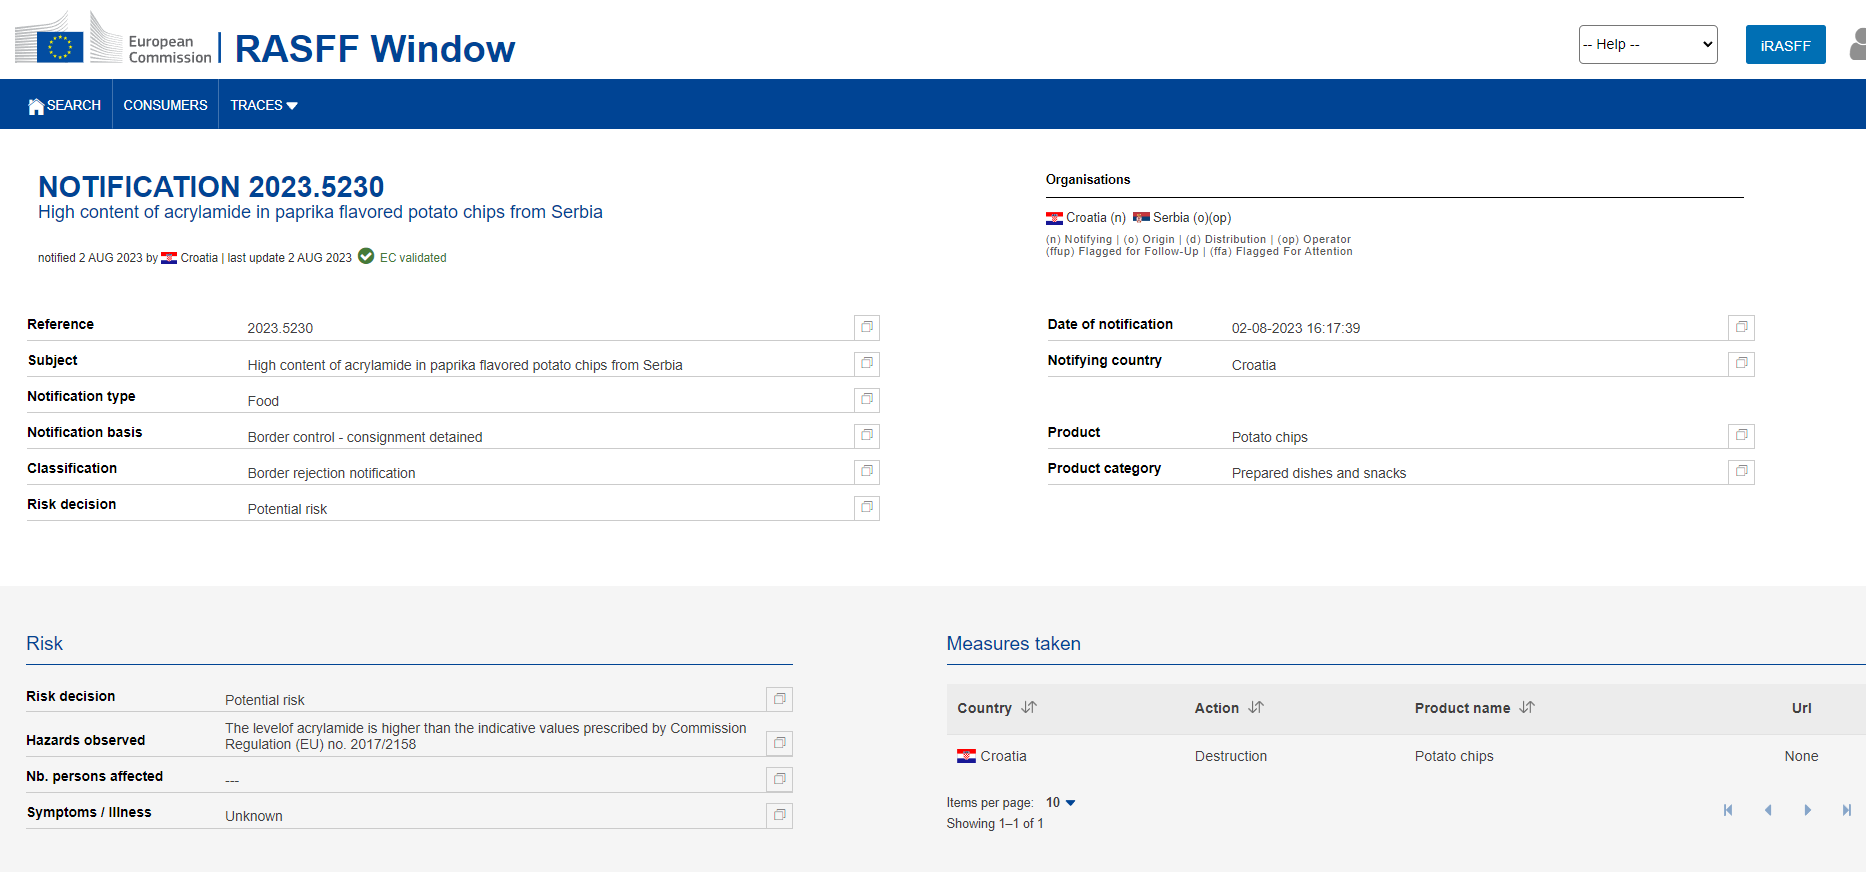
Task: Go to the next results page
Action: tap(1807, 810)
